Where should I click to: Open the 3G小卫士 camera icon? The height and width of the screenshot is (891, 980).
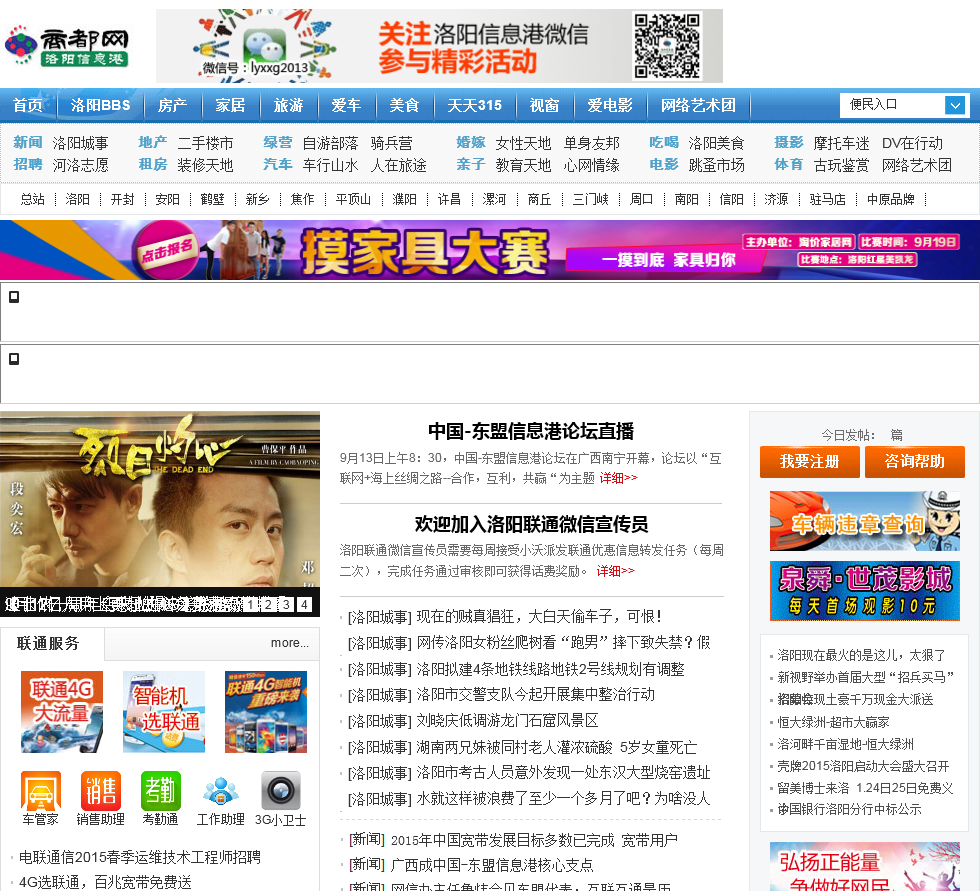[281, 790]
